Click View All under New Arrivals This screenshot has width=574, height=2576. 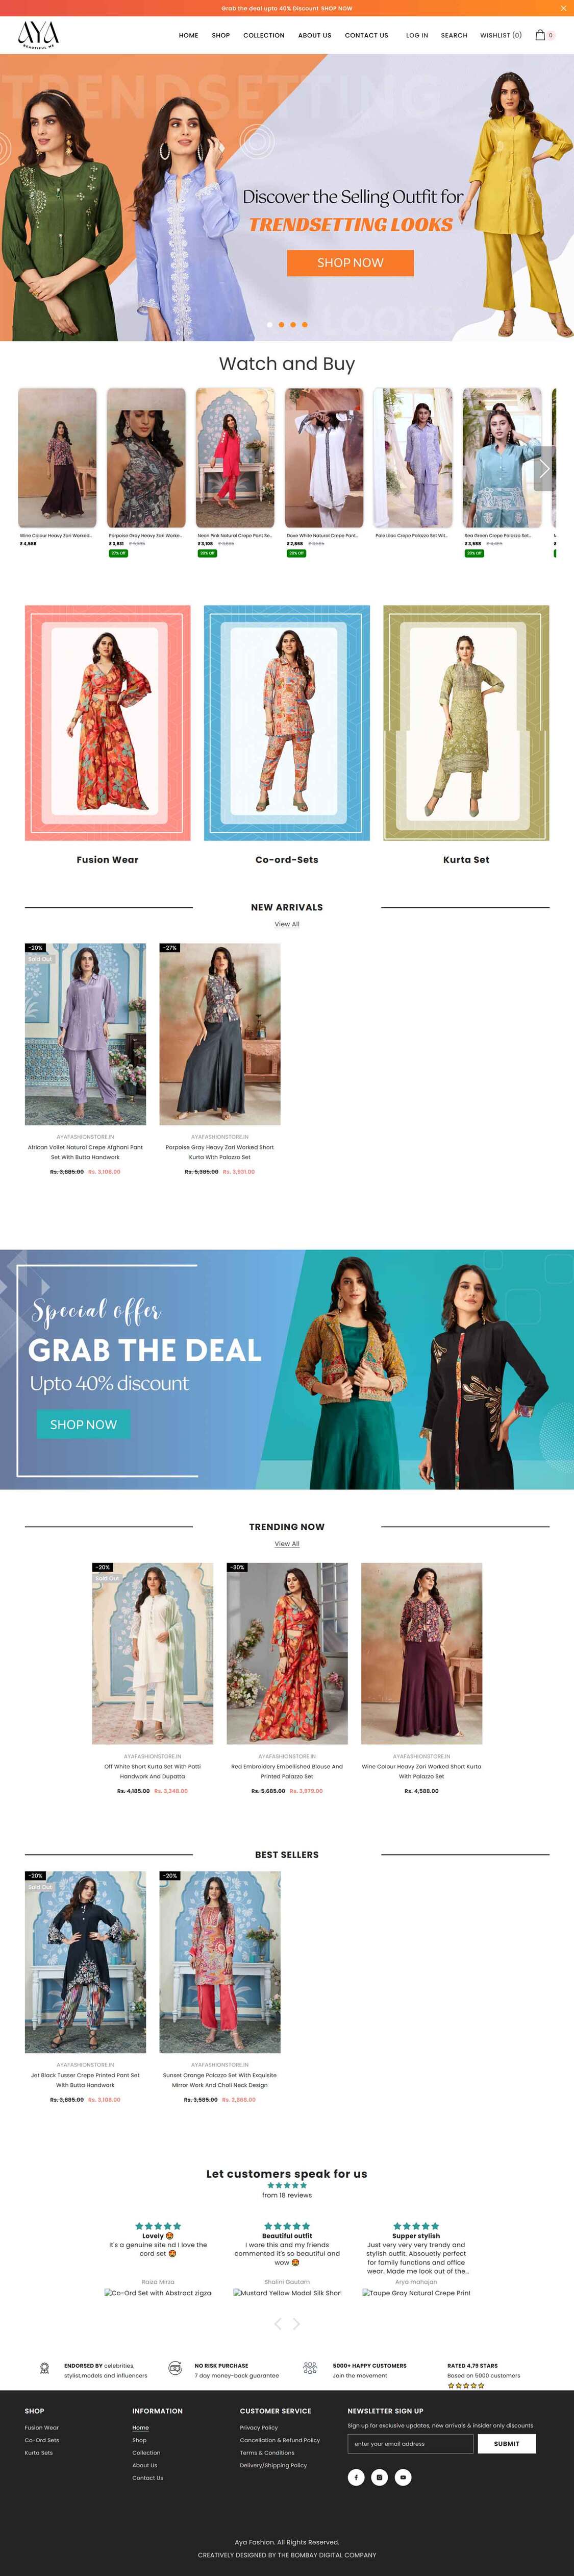pyautogui.click(x=287, y=924)
